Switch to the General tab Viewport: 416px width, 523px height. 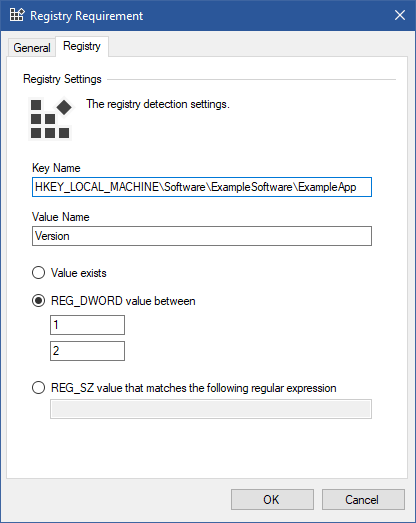click(32, 48)
